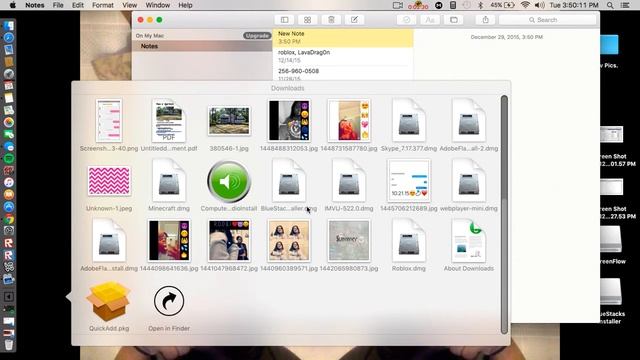Viewport: 640px width, 360px height.
Task: Open the pink chevron Unknown-1.jpeg
Action: [109, 185]
